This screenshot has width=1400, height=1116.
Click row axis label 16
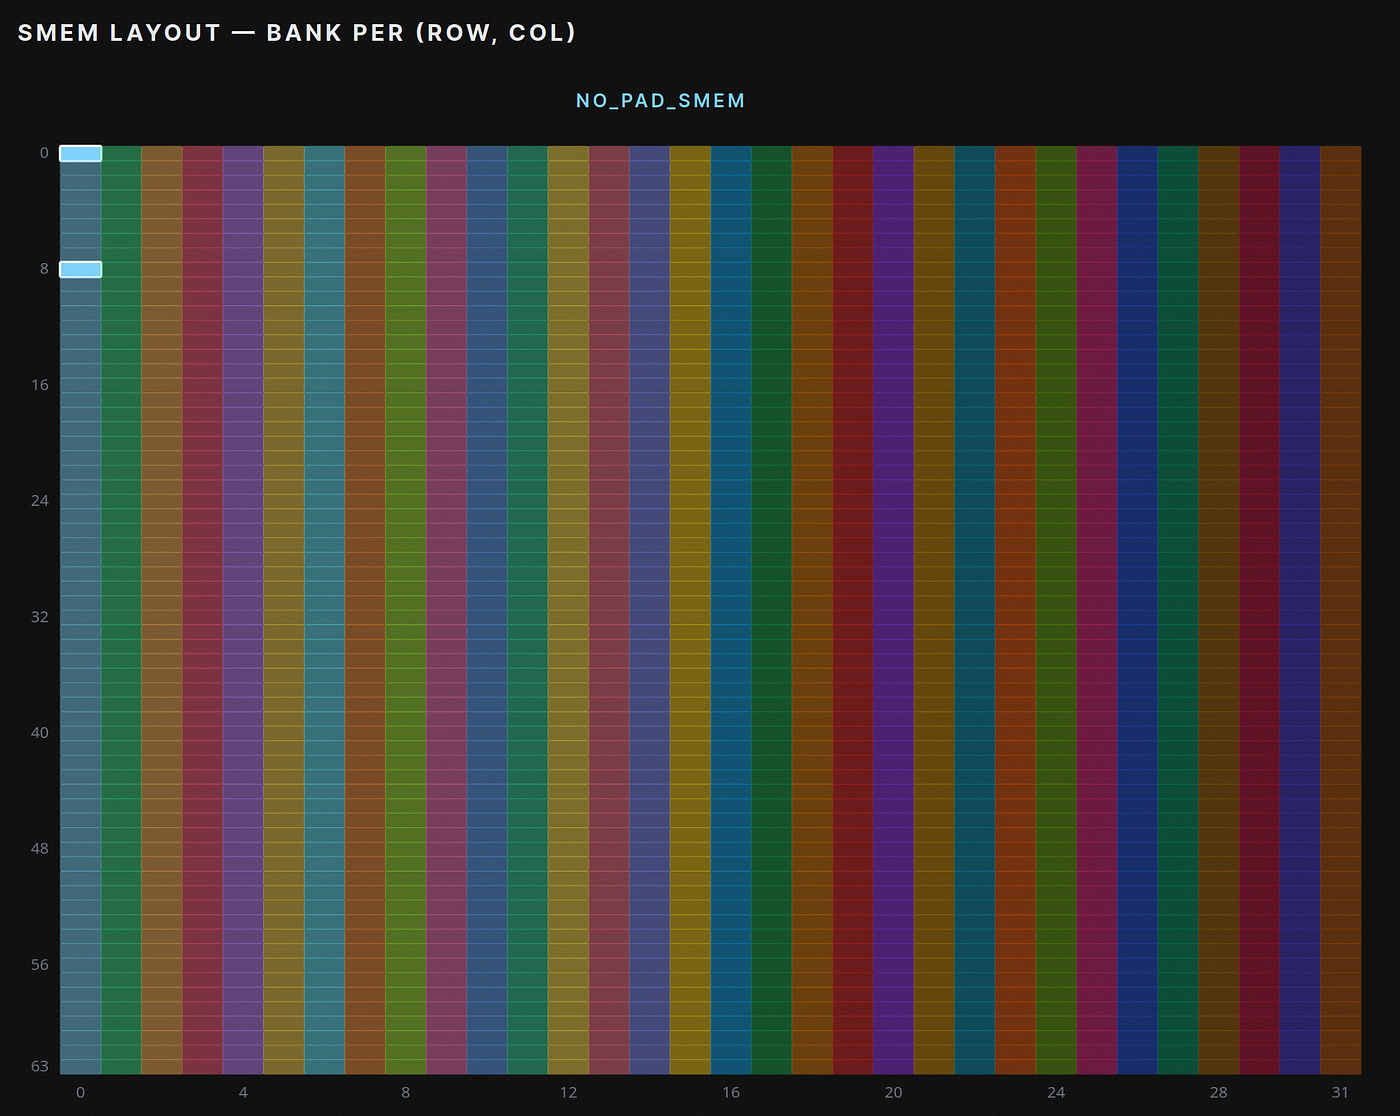click(x=40, y=385)
